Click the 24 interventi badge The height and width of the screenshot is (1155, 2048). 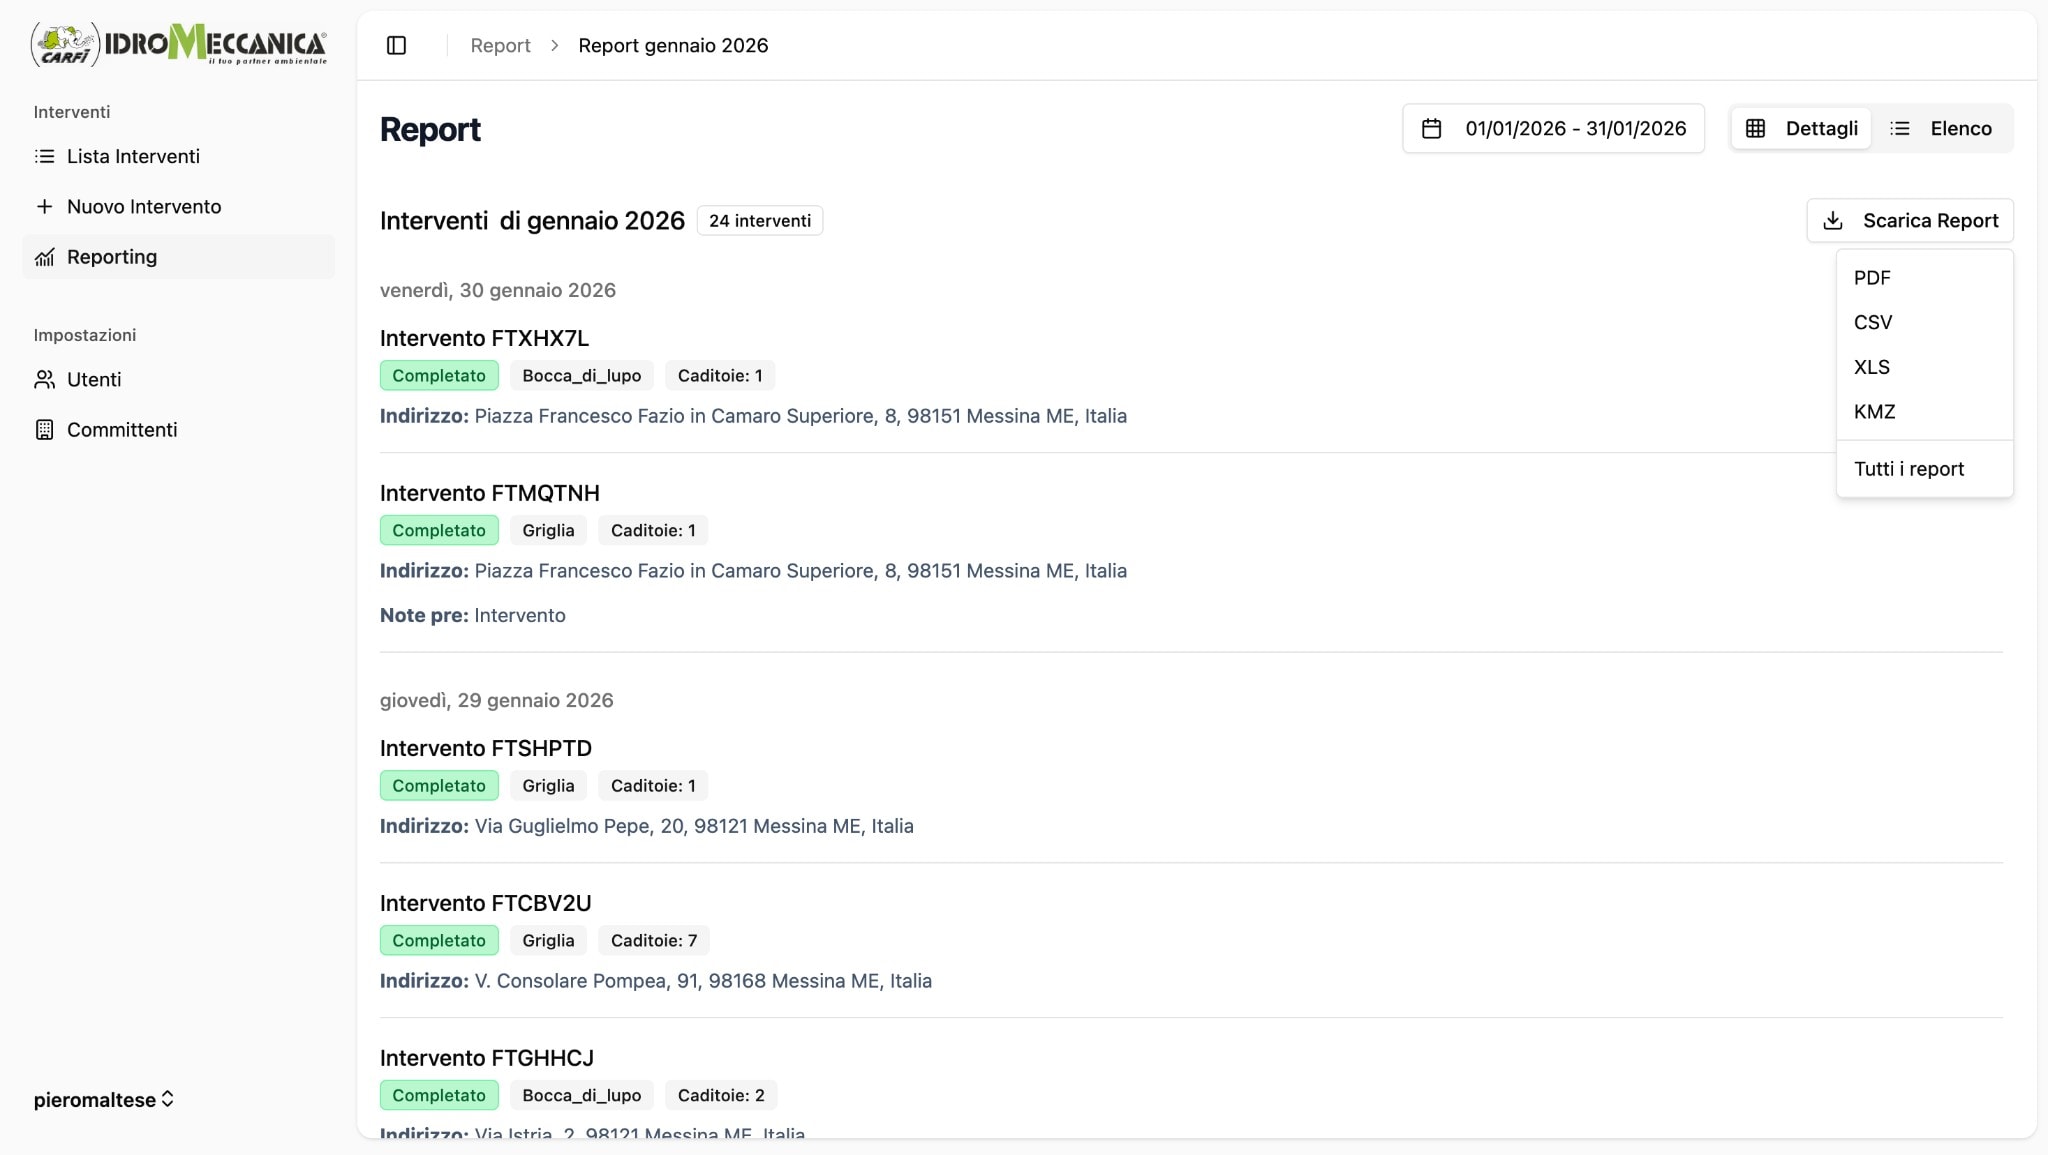759,220
